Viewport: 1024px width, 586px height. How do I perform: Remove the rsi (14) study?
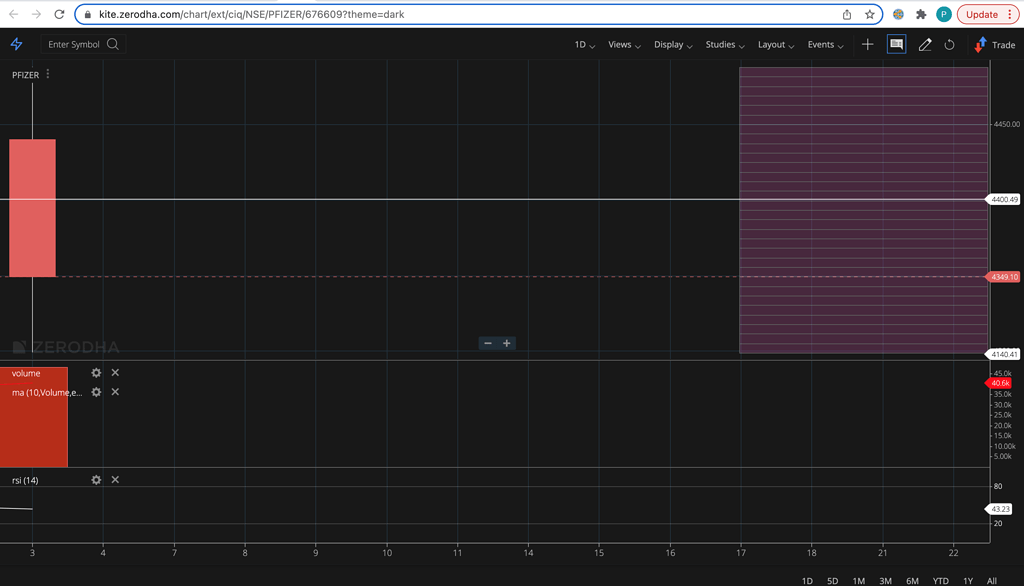click(115, 480)
